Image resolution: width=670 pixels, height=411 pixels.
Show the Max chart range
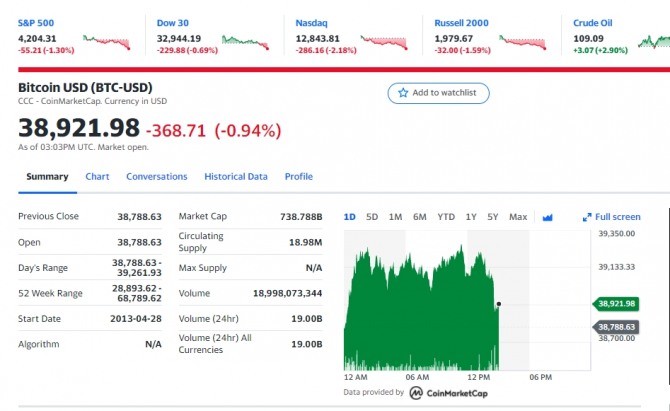pyautogui.click(x=518, y=217)
